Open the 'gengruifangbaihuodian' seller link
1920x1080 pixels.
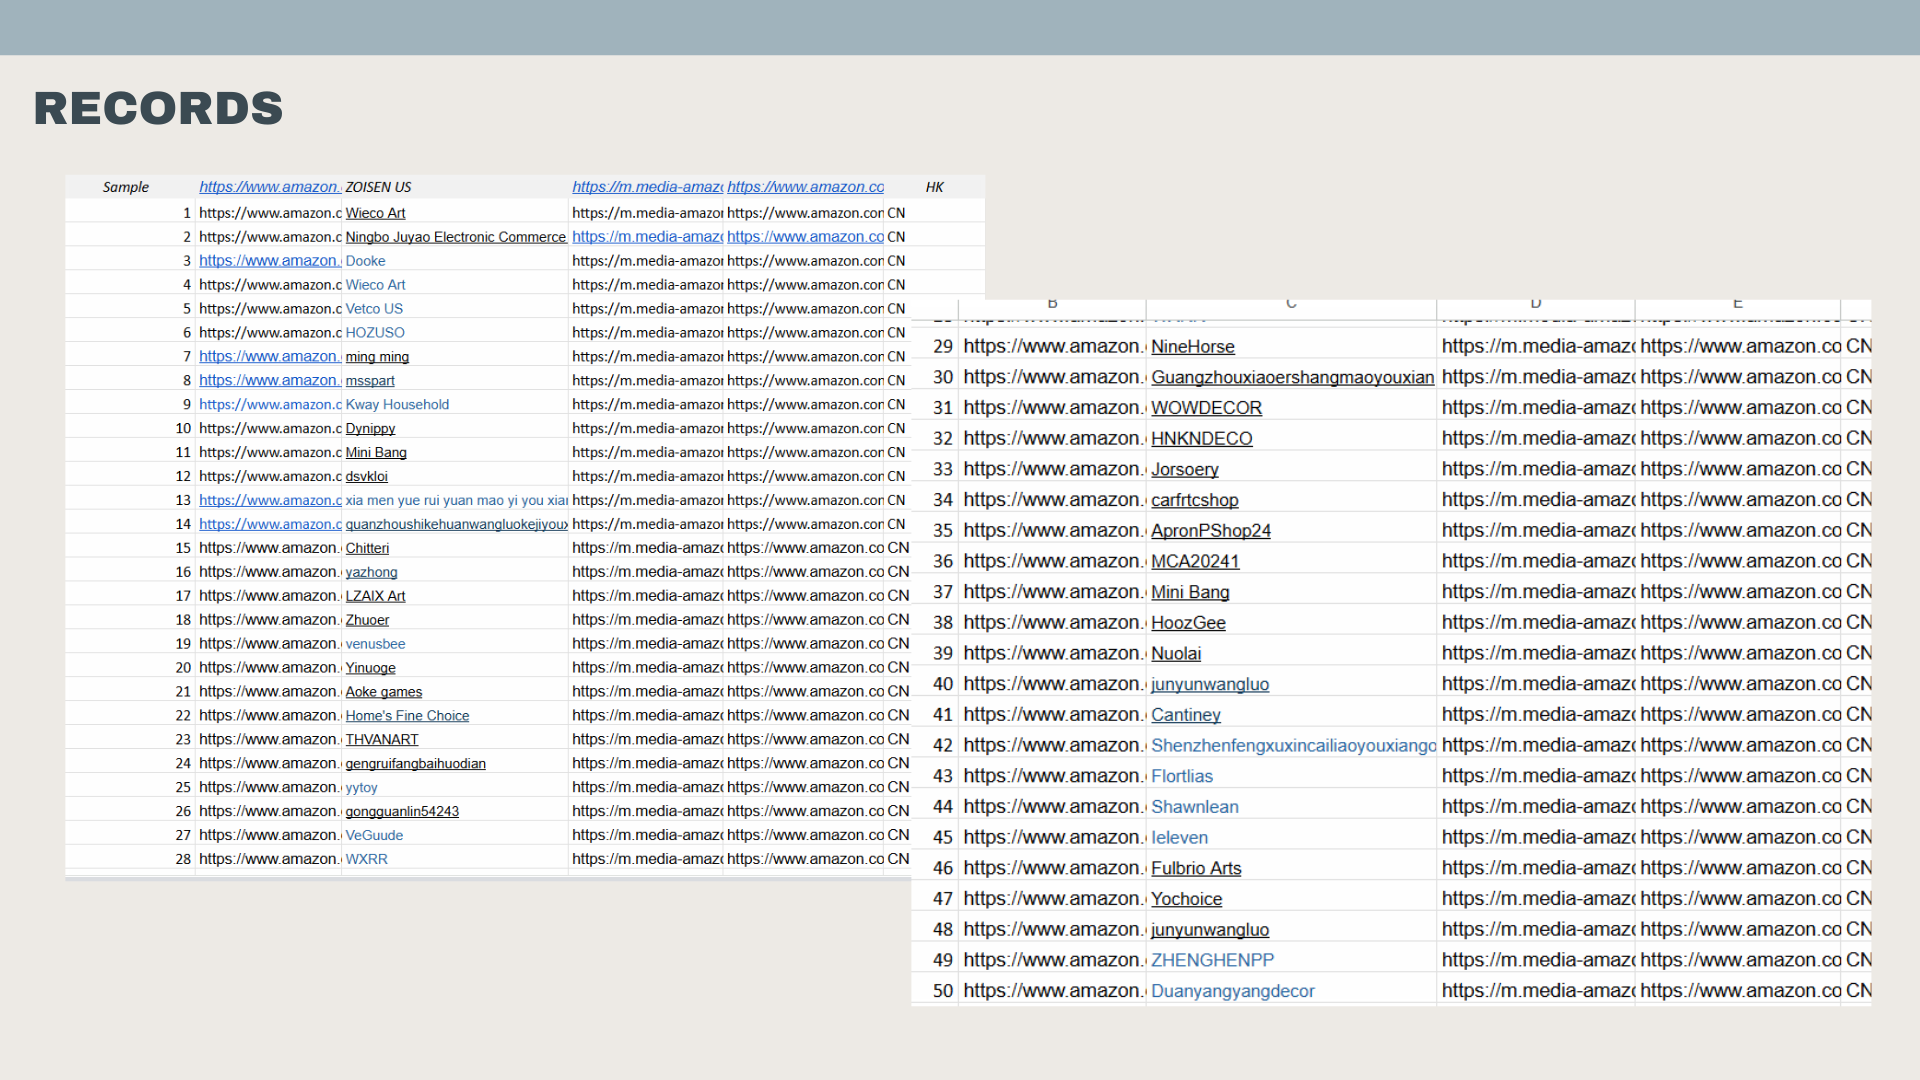[415, 765]
